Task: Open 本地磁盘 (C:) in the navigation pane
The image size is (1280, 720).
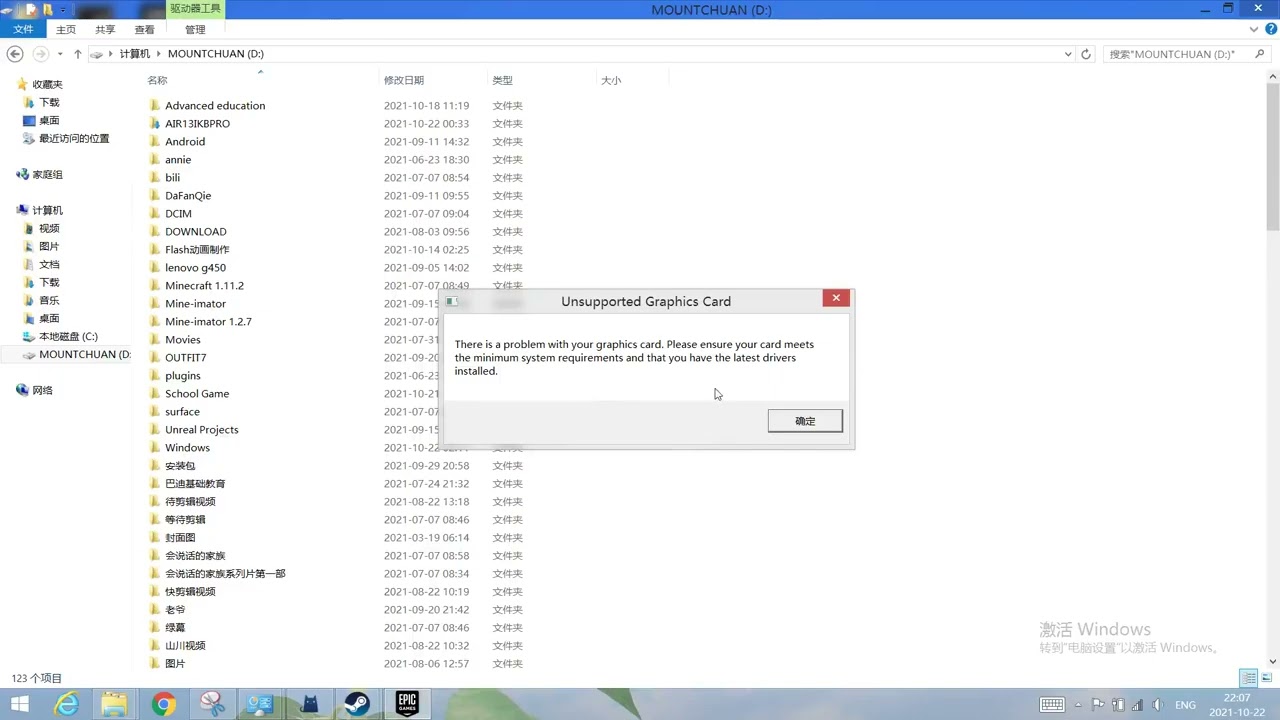Action: point(68,337)
